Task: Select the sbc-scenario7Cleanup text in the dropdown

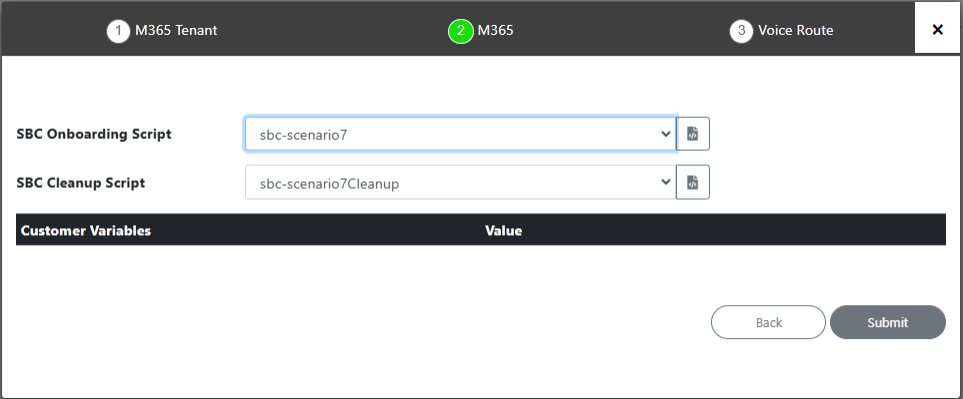Action: tap(330, 183)
